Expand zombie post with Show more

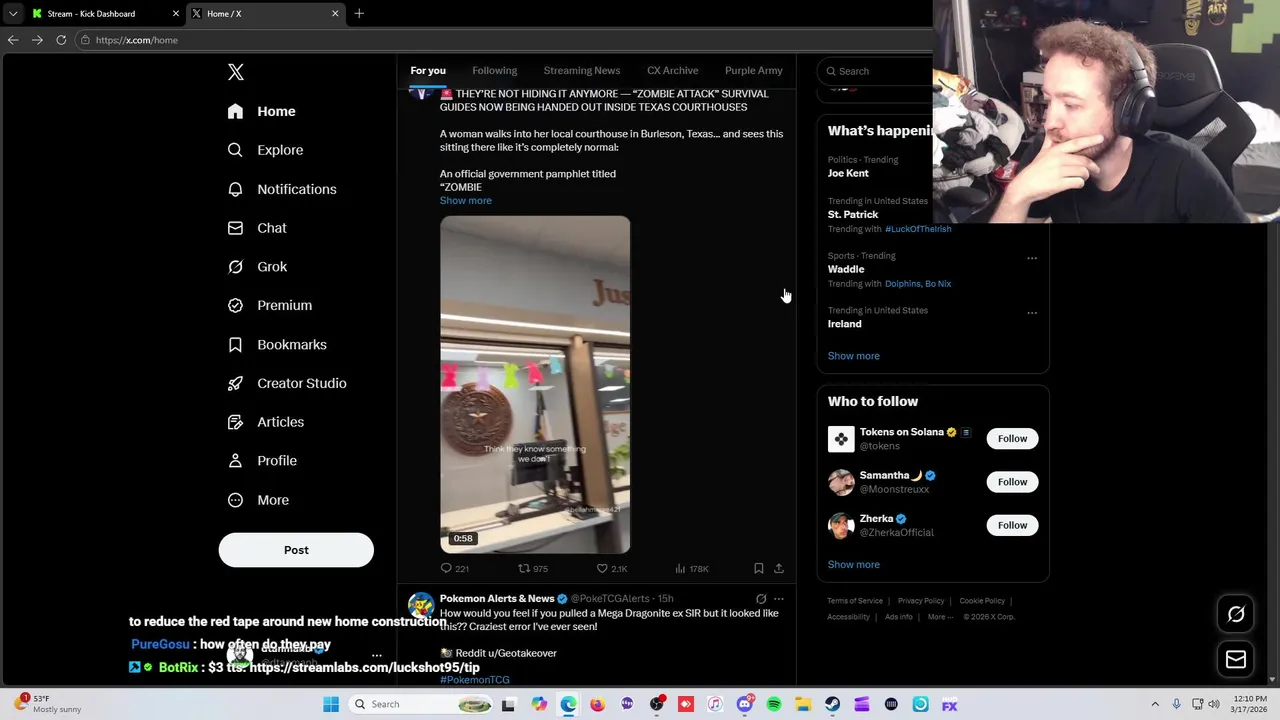coord(466,200)
